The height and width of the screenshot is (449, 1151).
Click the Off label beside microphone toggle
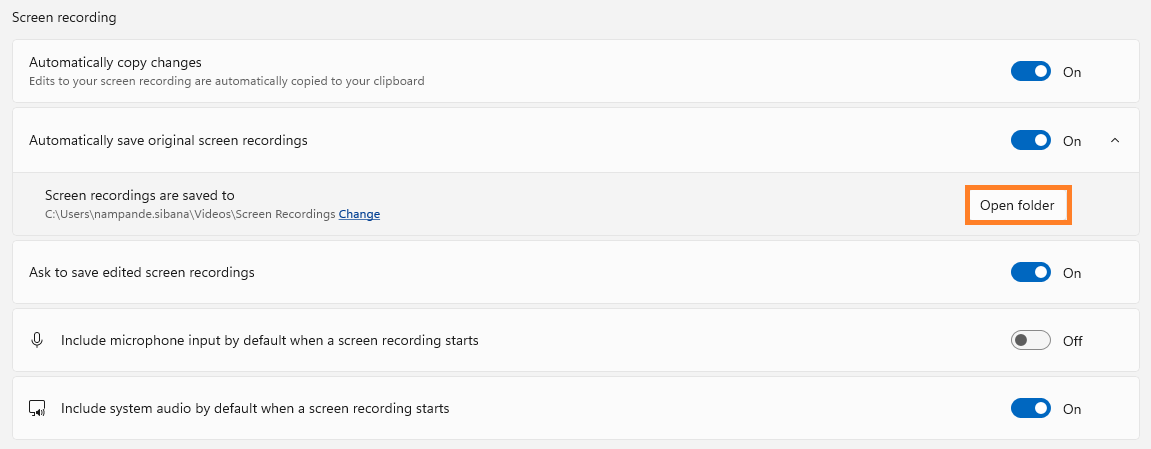(1073, 341)
